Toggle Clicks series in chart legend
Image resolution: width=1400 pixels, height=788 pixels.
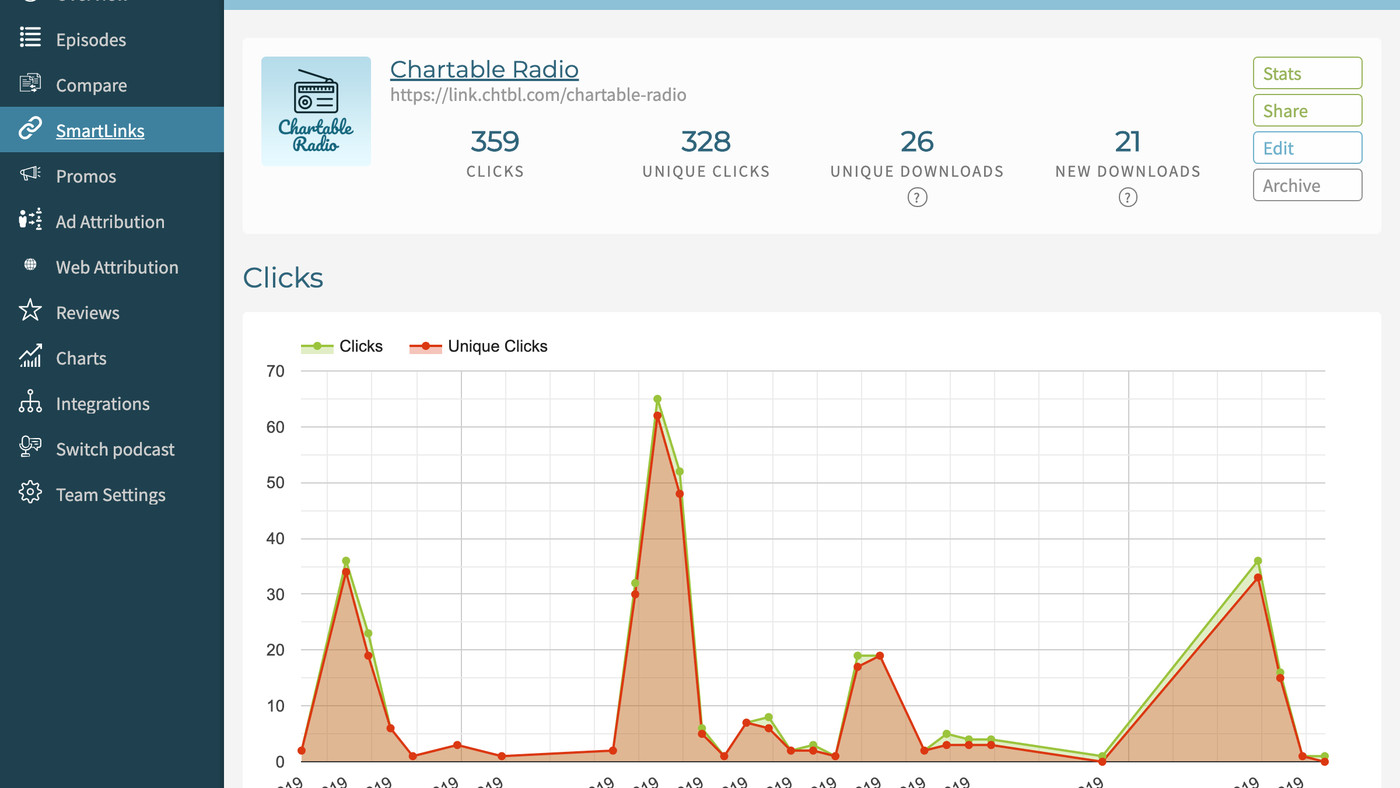coord(342,346)
